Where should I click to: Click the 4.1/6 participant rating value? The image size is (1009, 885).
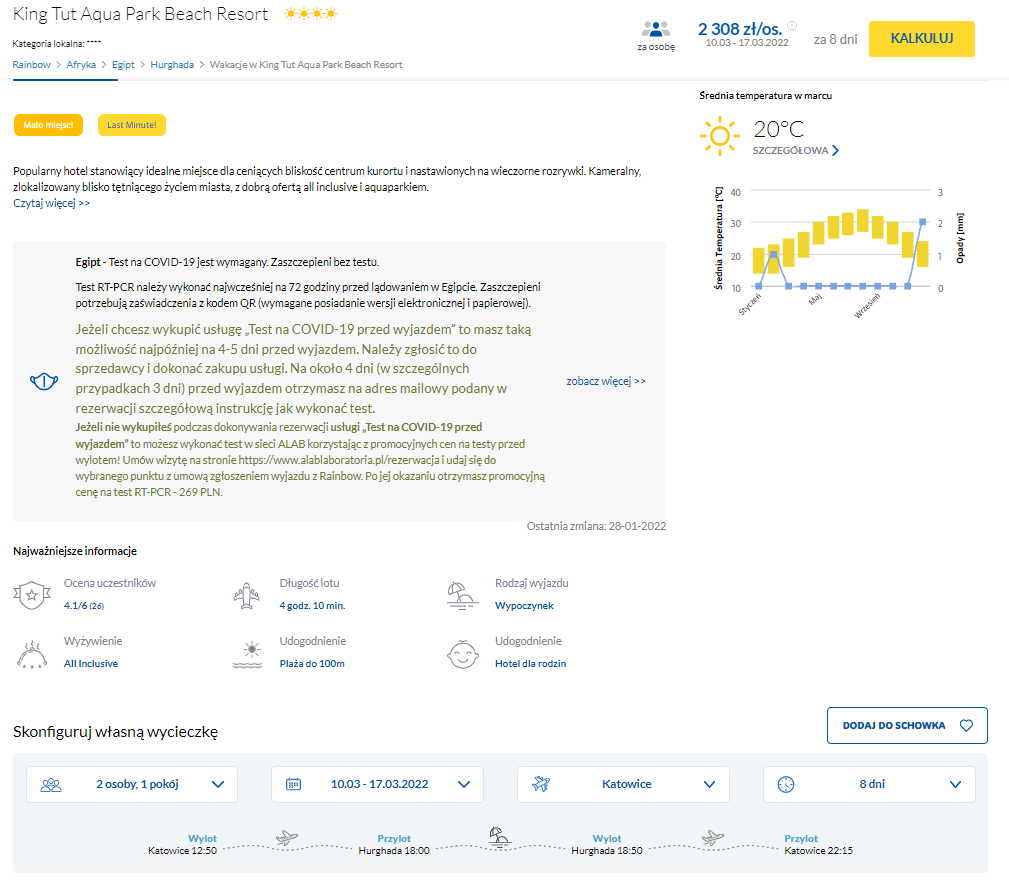click(84, 605)
